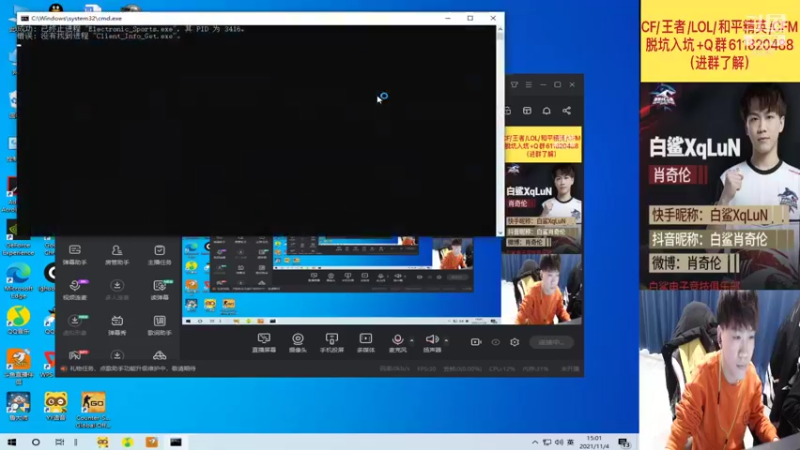This screenshot has height=450, width=800.
Task: Open the hamburger menu in streaming app
Action: pyautogui.click(x=529, y=85)
